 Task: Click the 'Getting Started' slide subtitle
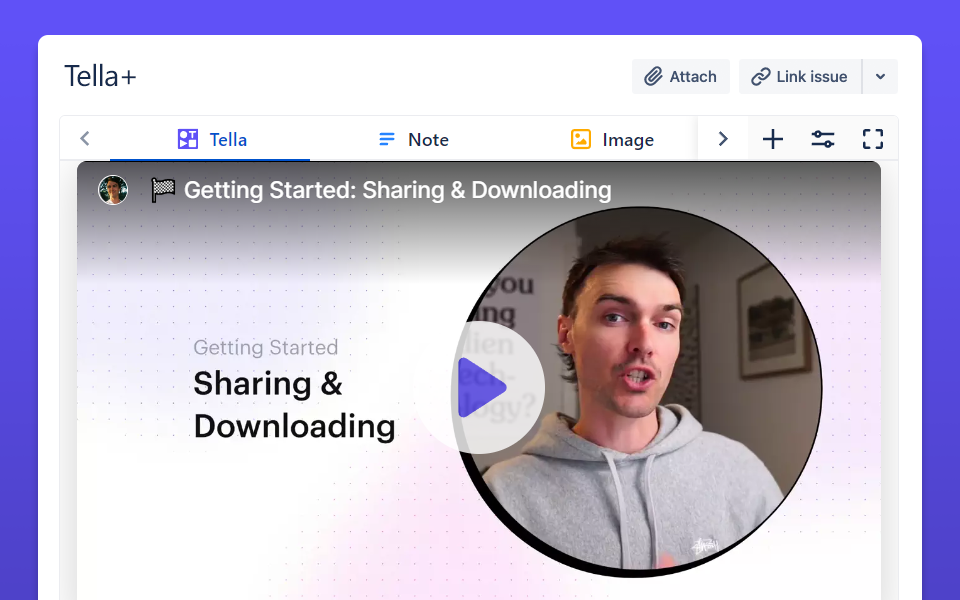tap(266, 348)
